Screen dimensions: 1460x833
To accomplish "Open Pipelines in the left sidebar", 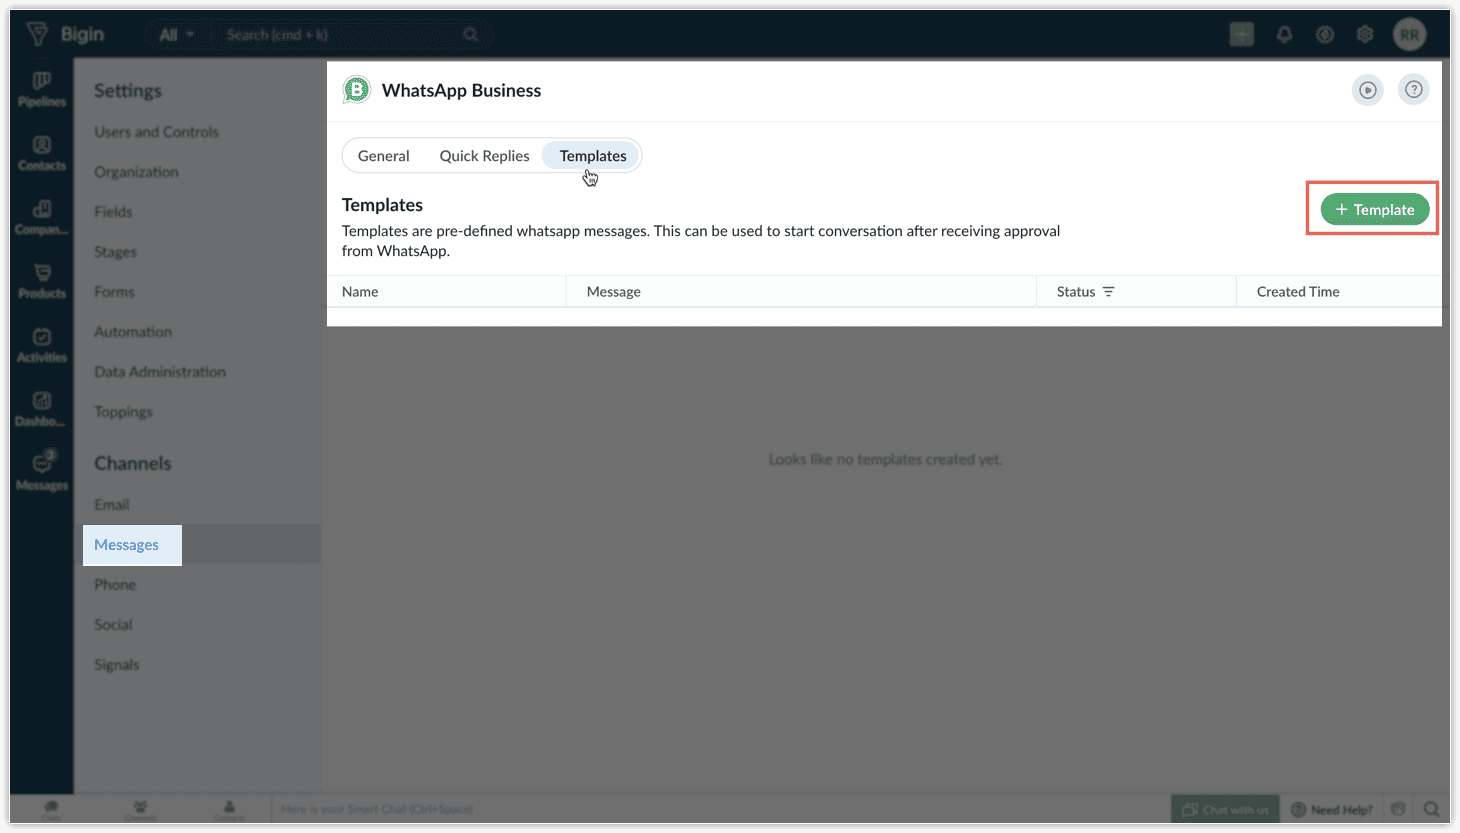I will point(42,89).
